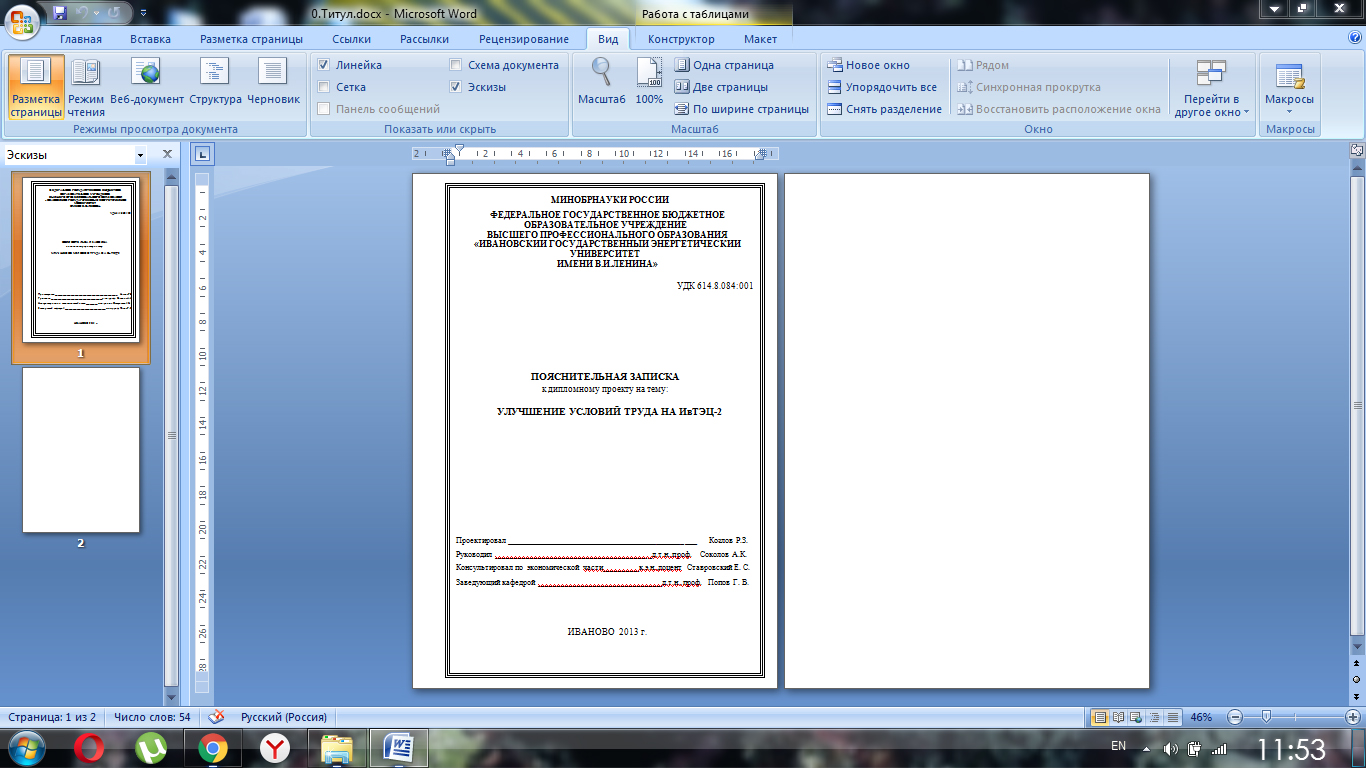Image resolution: width=1366 pixels, height=768 pixels.
Task: Open Full Screen Reading mode (Режим чтения)
Action: coord(86,88)
